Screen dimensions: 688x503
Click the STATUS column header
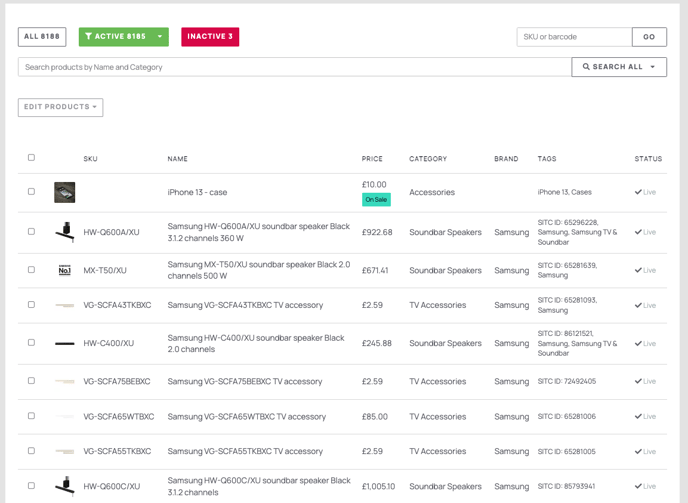(648, 159)
